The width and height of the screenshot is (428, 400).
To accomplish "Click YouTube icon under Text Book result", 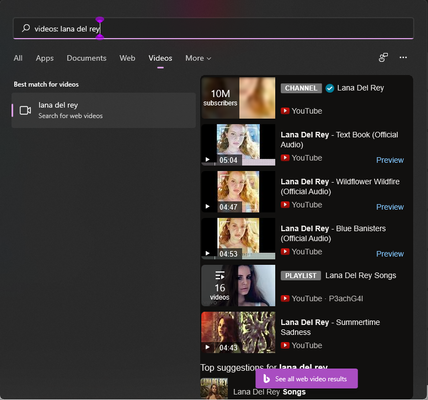I will point(285,158).
